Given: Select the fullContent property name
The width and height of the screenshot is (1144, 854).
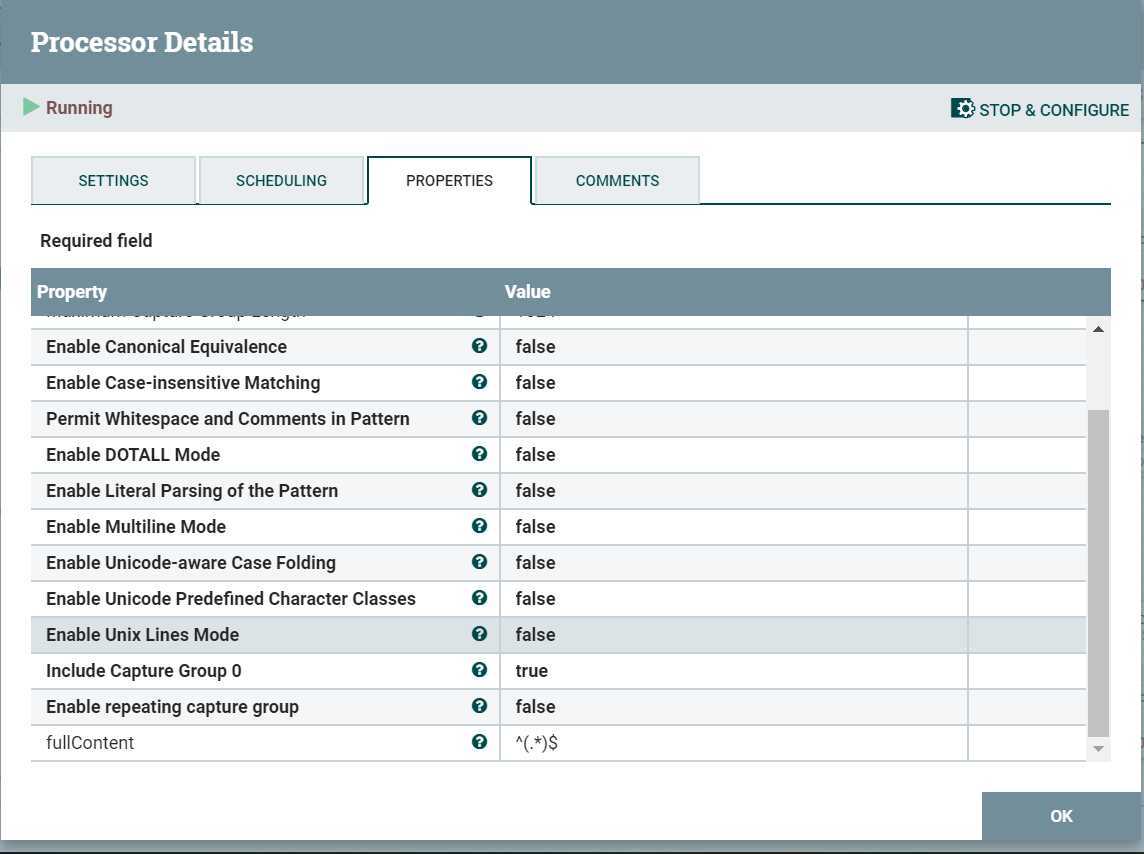Looking at the screenshot, I should point(90,742).
